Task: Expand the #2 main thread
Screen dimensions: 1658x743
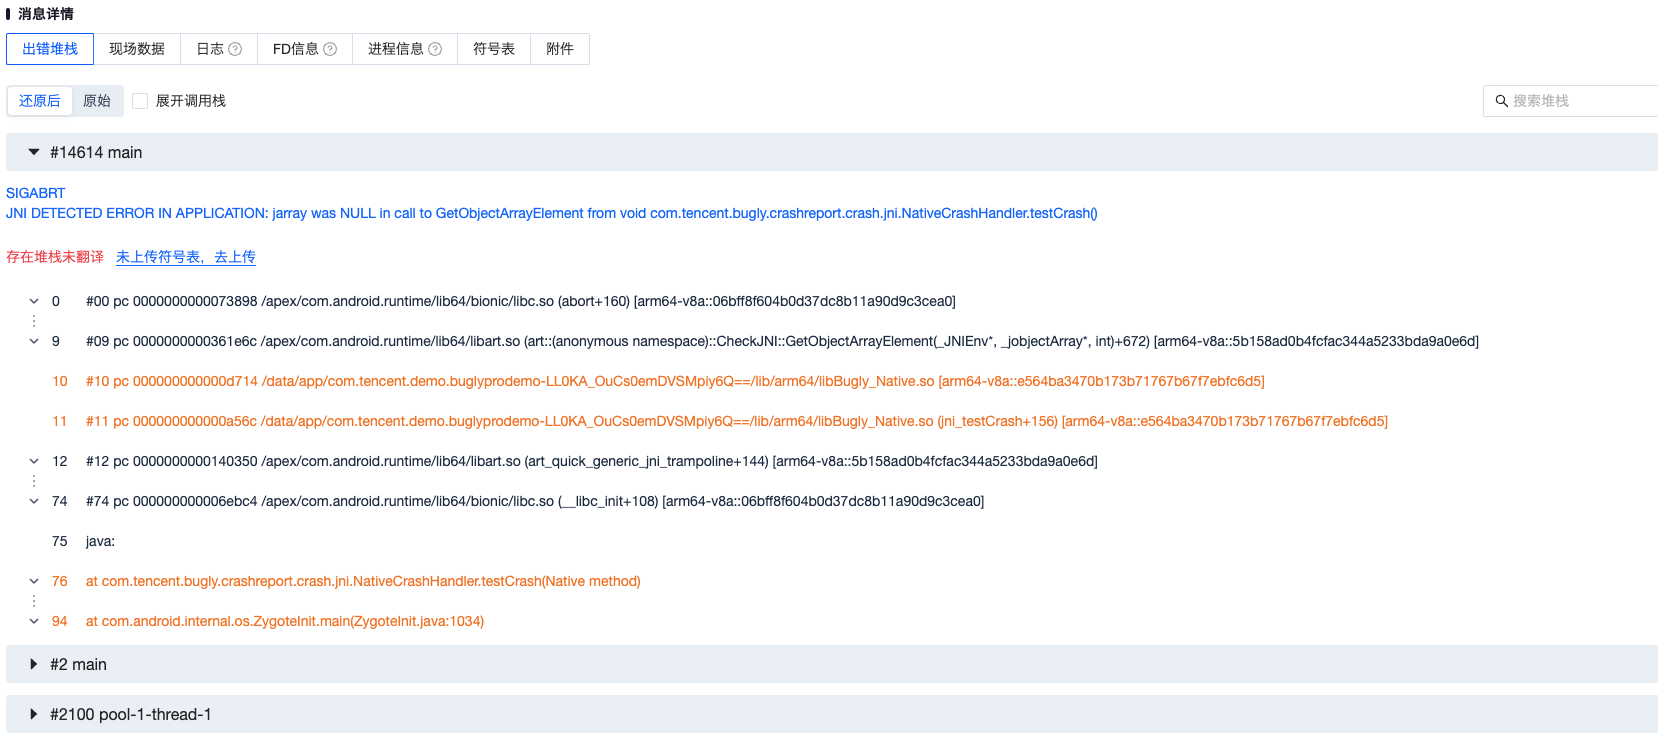Action: tap(34, 664)
